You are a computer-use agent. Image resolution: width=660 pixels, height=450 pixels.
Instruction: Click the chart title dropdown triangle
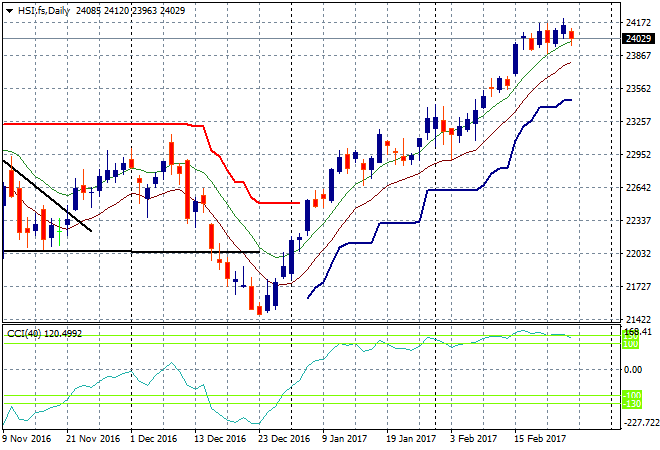point(9,11)
